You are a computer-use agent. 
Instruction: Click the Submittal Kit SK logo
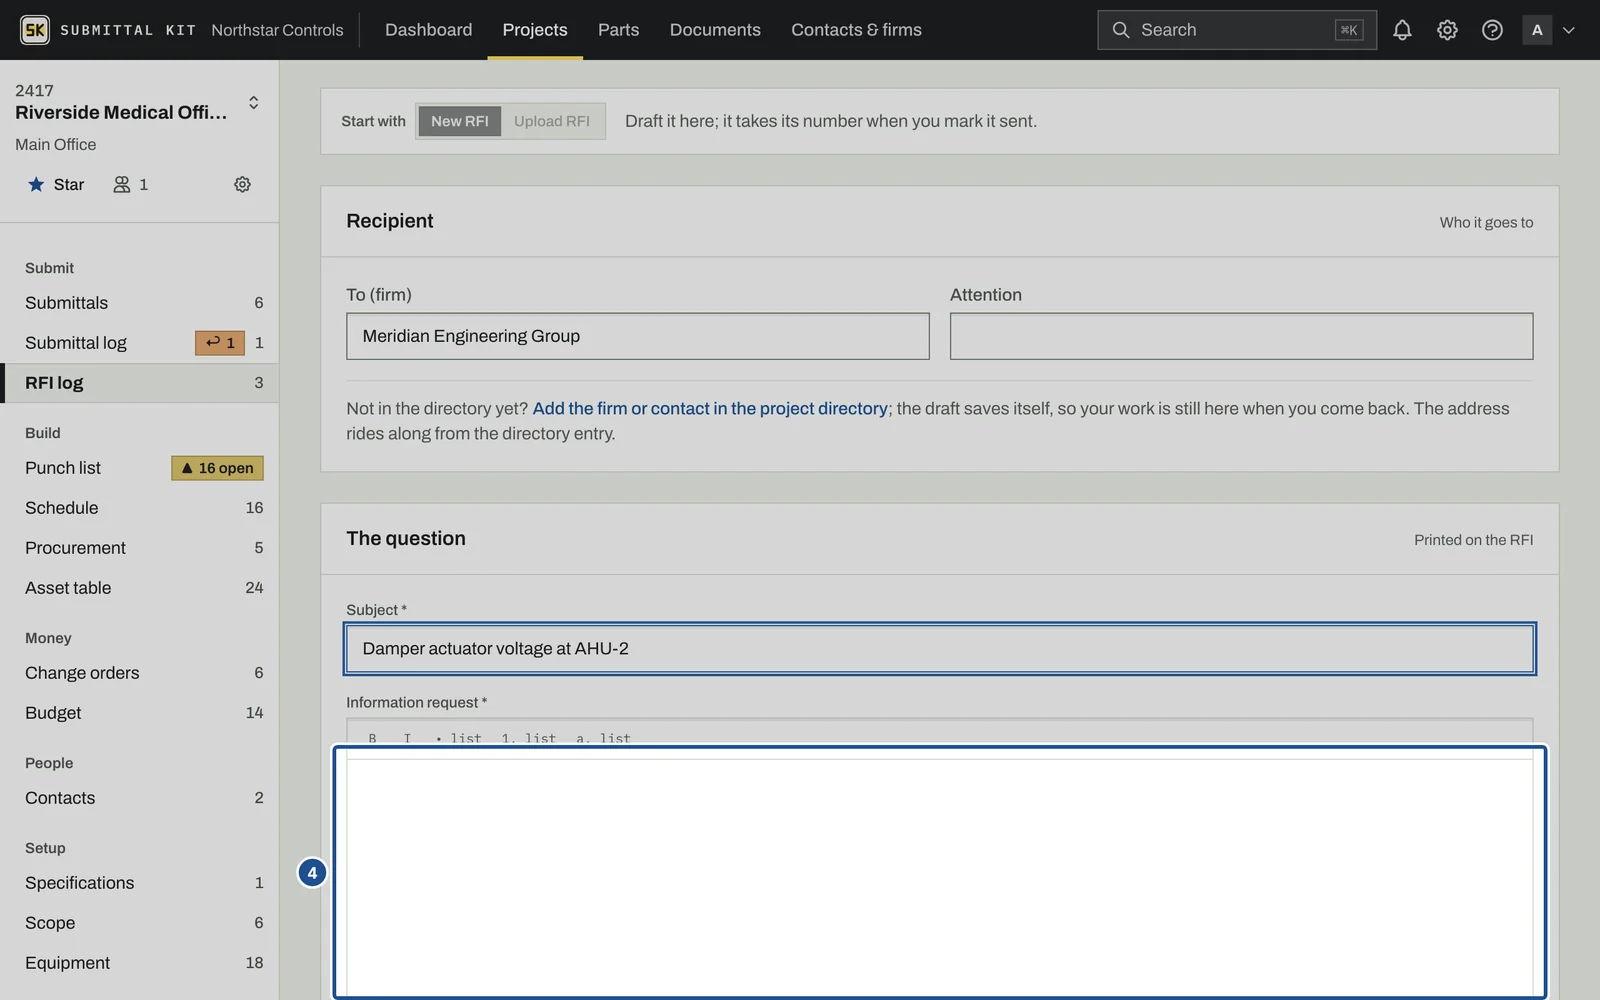(35, 30)
